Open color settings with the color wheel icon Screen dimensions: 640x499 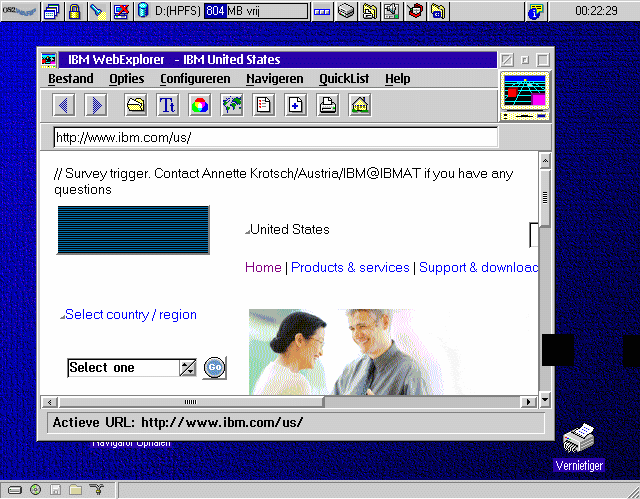pyautogui.click(x=200, y=105)
